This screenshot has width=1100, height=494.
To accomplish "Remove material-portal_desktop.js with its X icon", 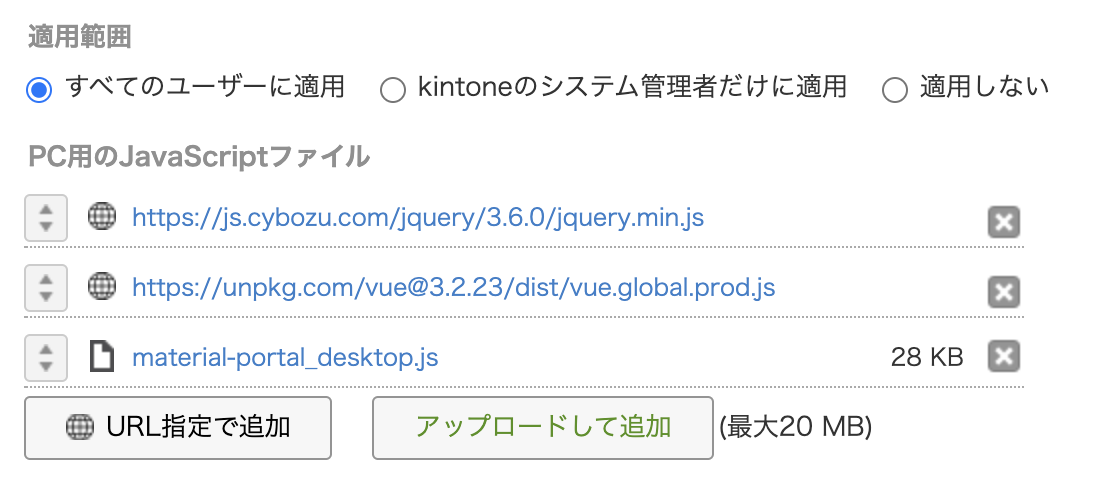I will pyautogui.click(x=1003, y=356).
